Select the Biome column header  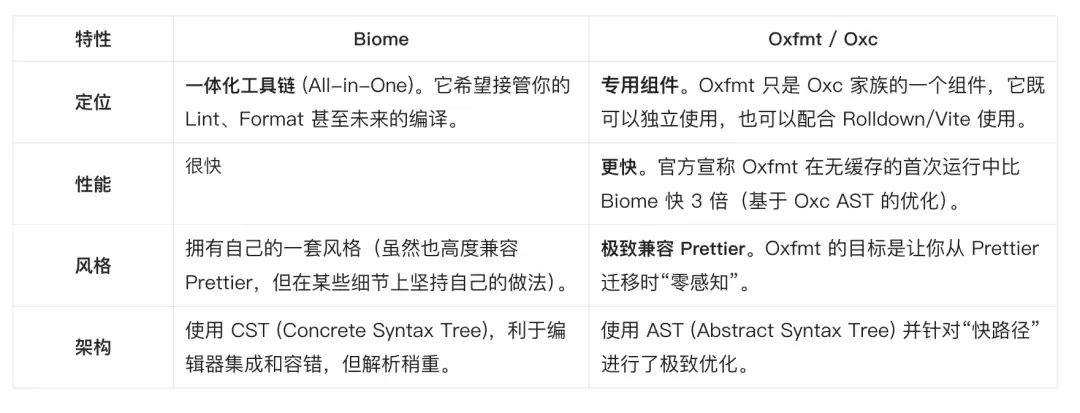381,39
